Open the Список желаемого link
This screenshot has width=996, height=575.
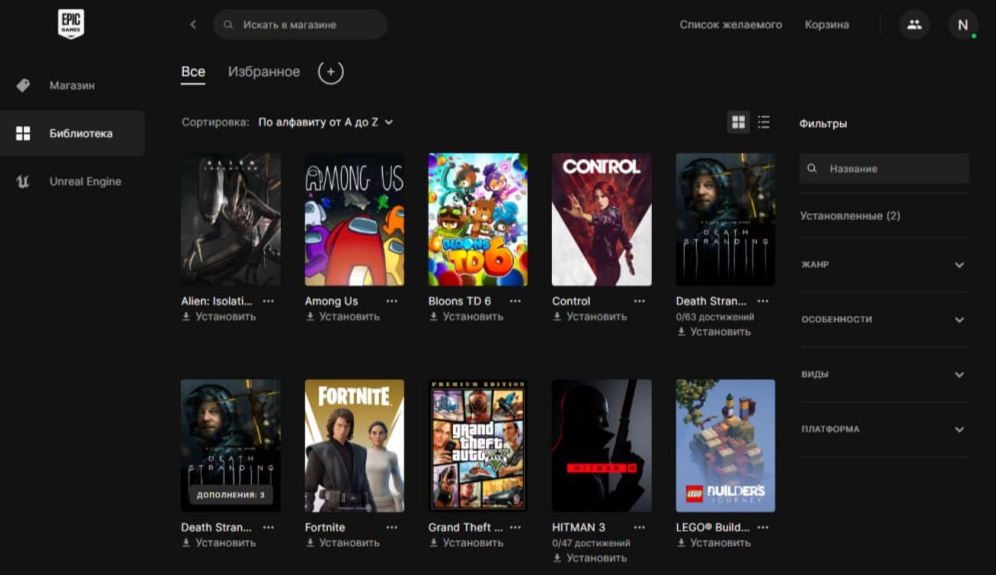(x=730, y=25)
